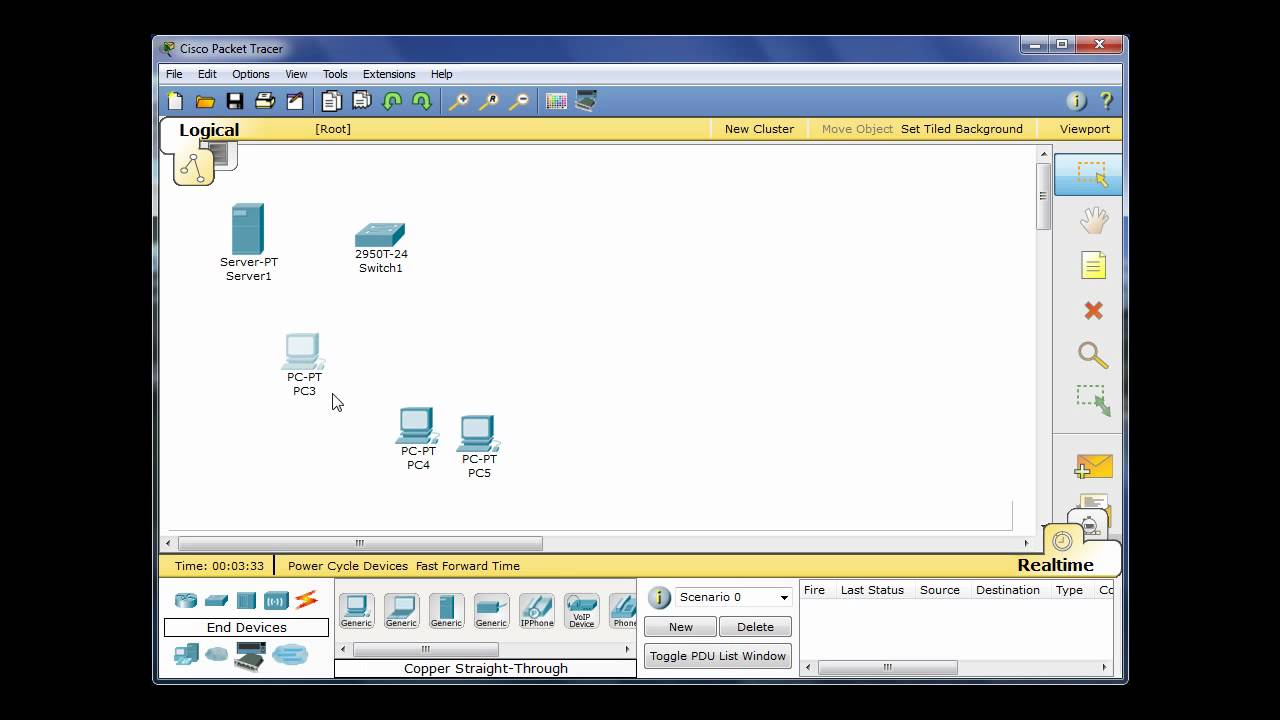This screenshot has height=720, width=1280.
Task: Open the View menu
Action: (296, 74)
